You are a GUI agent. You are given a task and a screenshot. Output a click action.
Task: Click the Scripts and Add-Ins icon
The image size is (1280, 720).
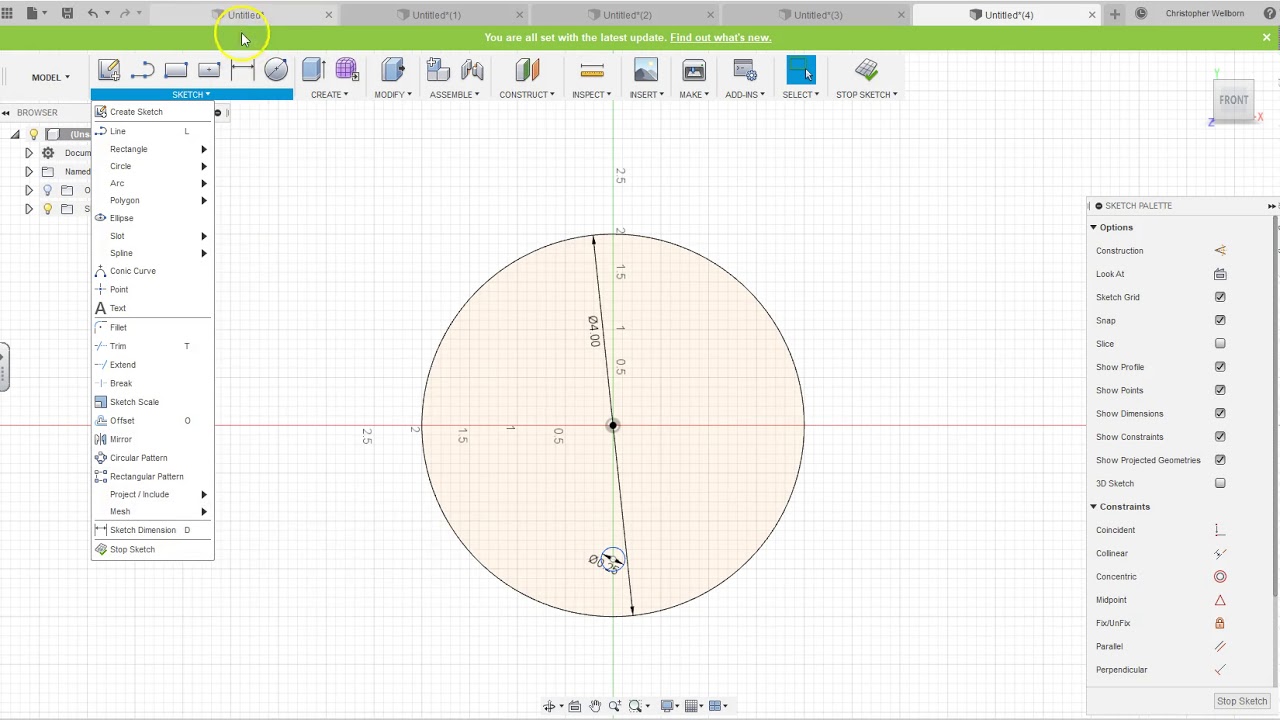point(744,70)
